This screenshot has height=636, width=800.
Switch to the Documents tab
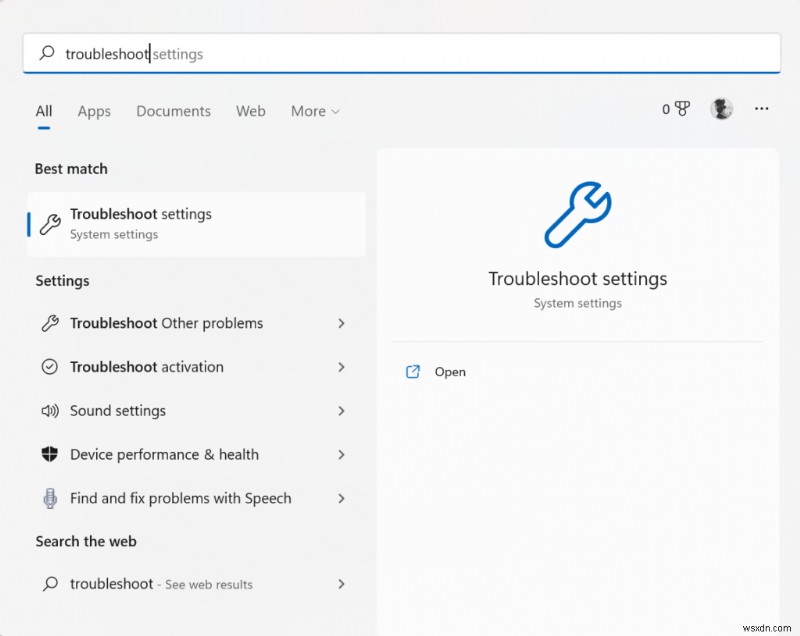(x=173, y=111)
